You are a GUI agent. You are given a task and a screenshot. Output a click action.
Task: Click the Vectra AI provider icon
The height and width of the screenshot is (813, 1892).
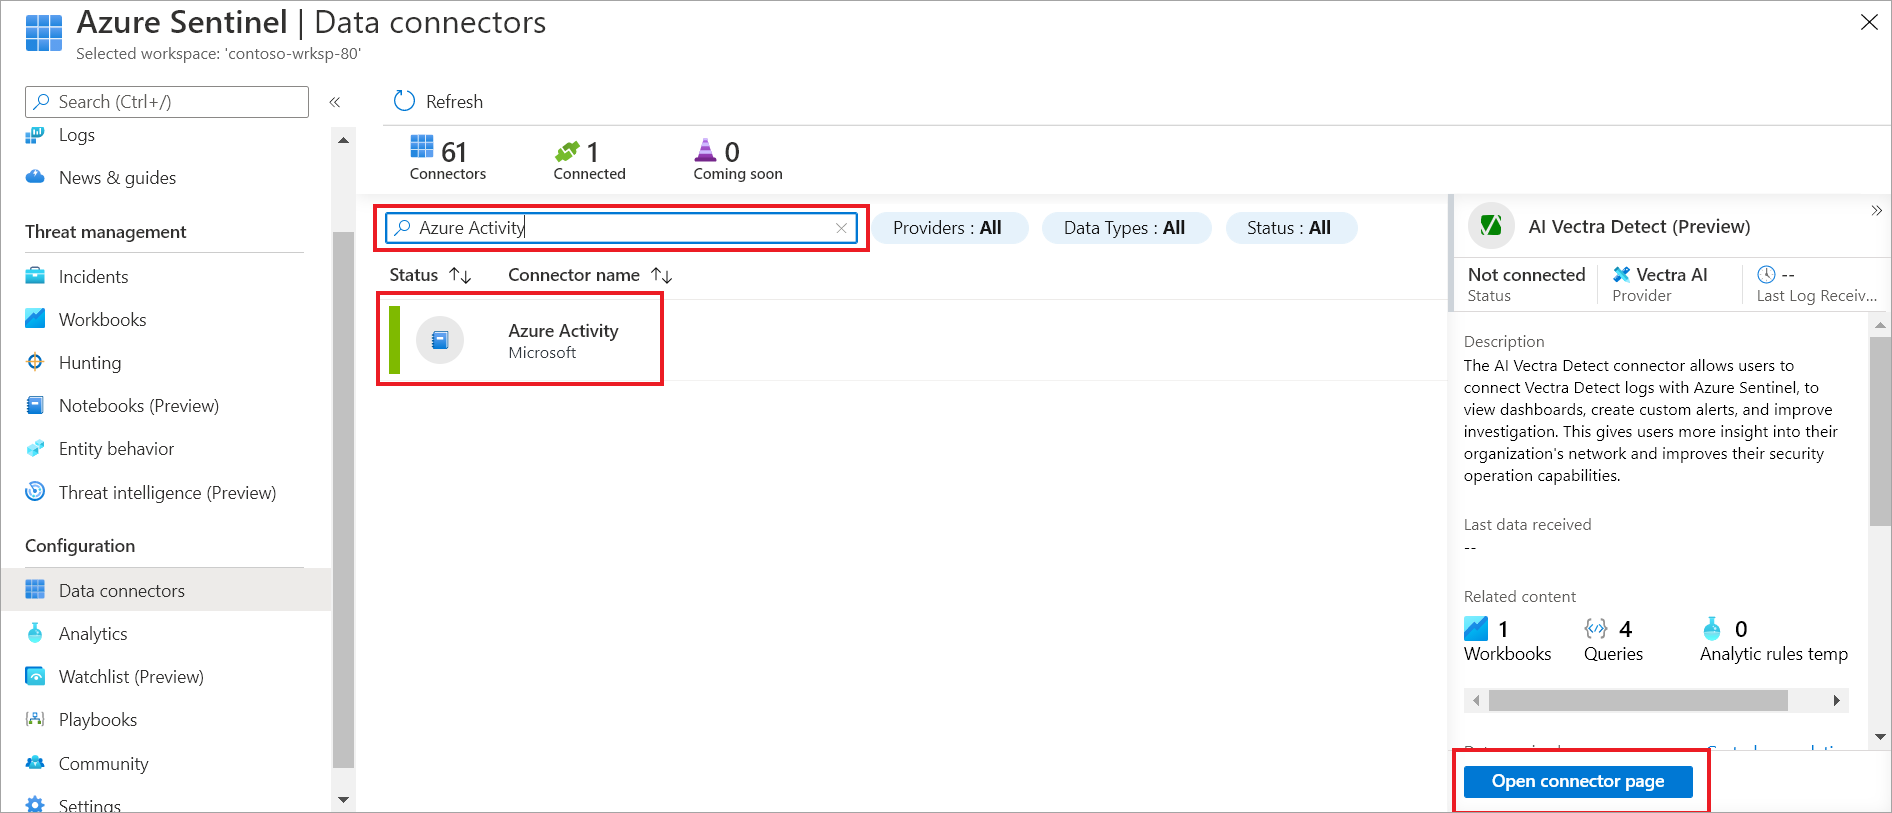coord(1622,274)
